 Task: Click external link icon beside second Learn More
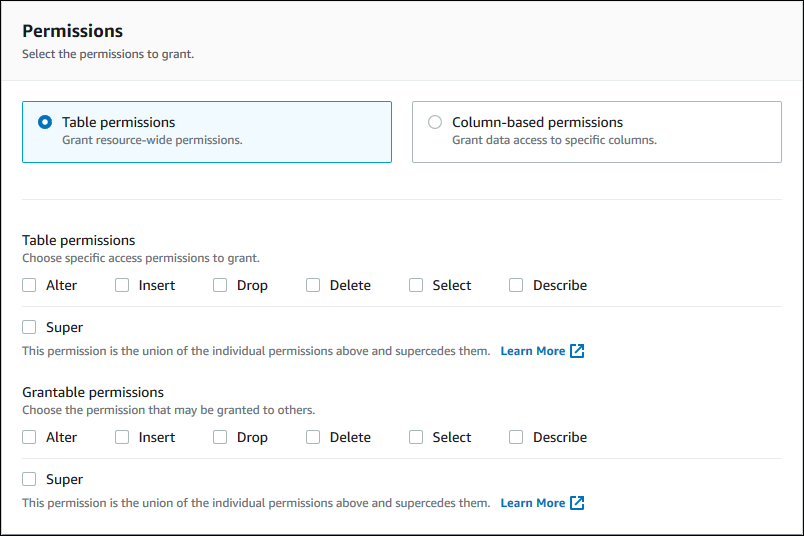[x=577, y=503]
